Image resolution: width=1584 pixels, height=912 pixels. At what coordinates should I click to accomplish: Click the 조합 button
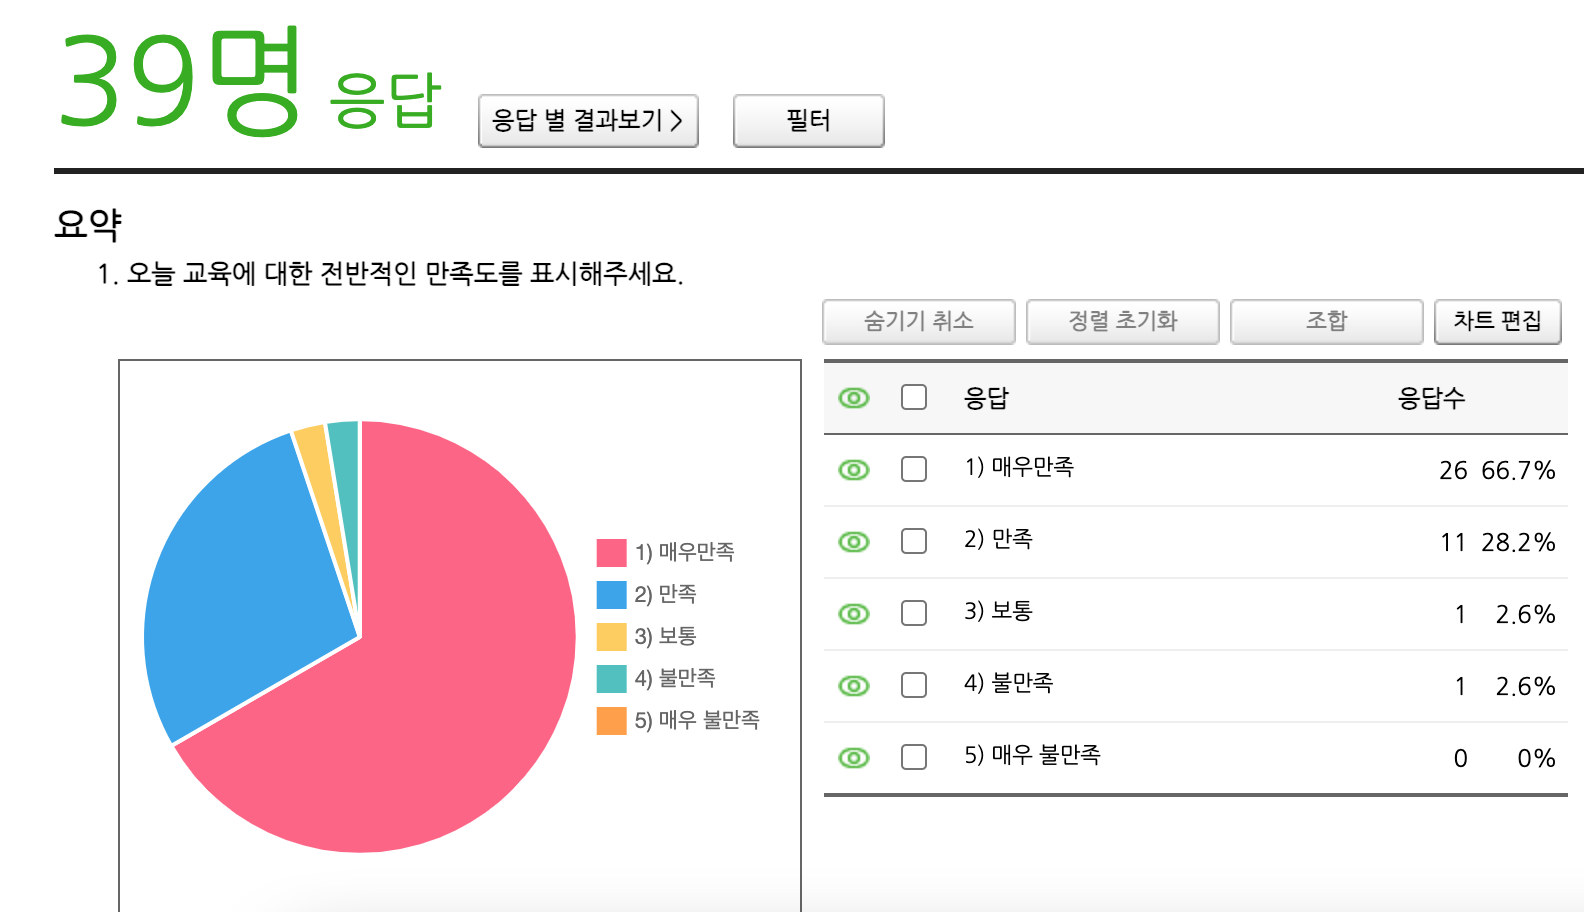[x=1326, y=321]
